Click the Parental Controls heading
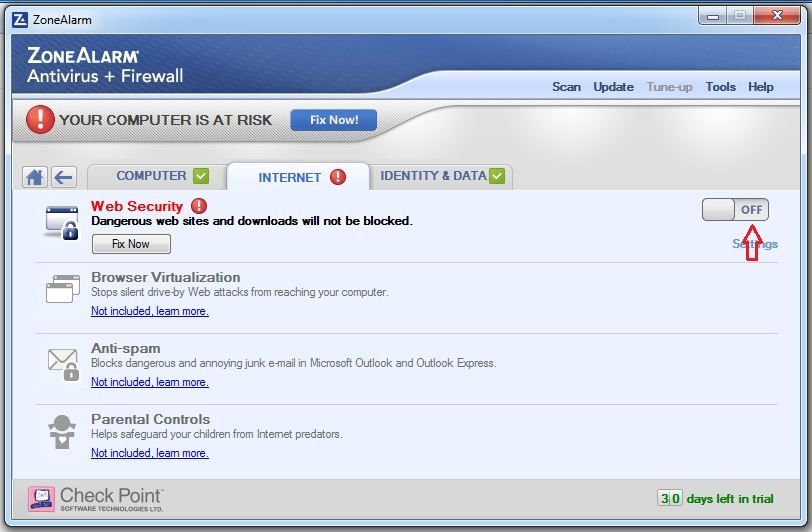The height and width of the screenshot is (532, 812). tap(151, 419)
